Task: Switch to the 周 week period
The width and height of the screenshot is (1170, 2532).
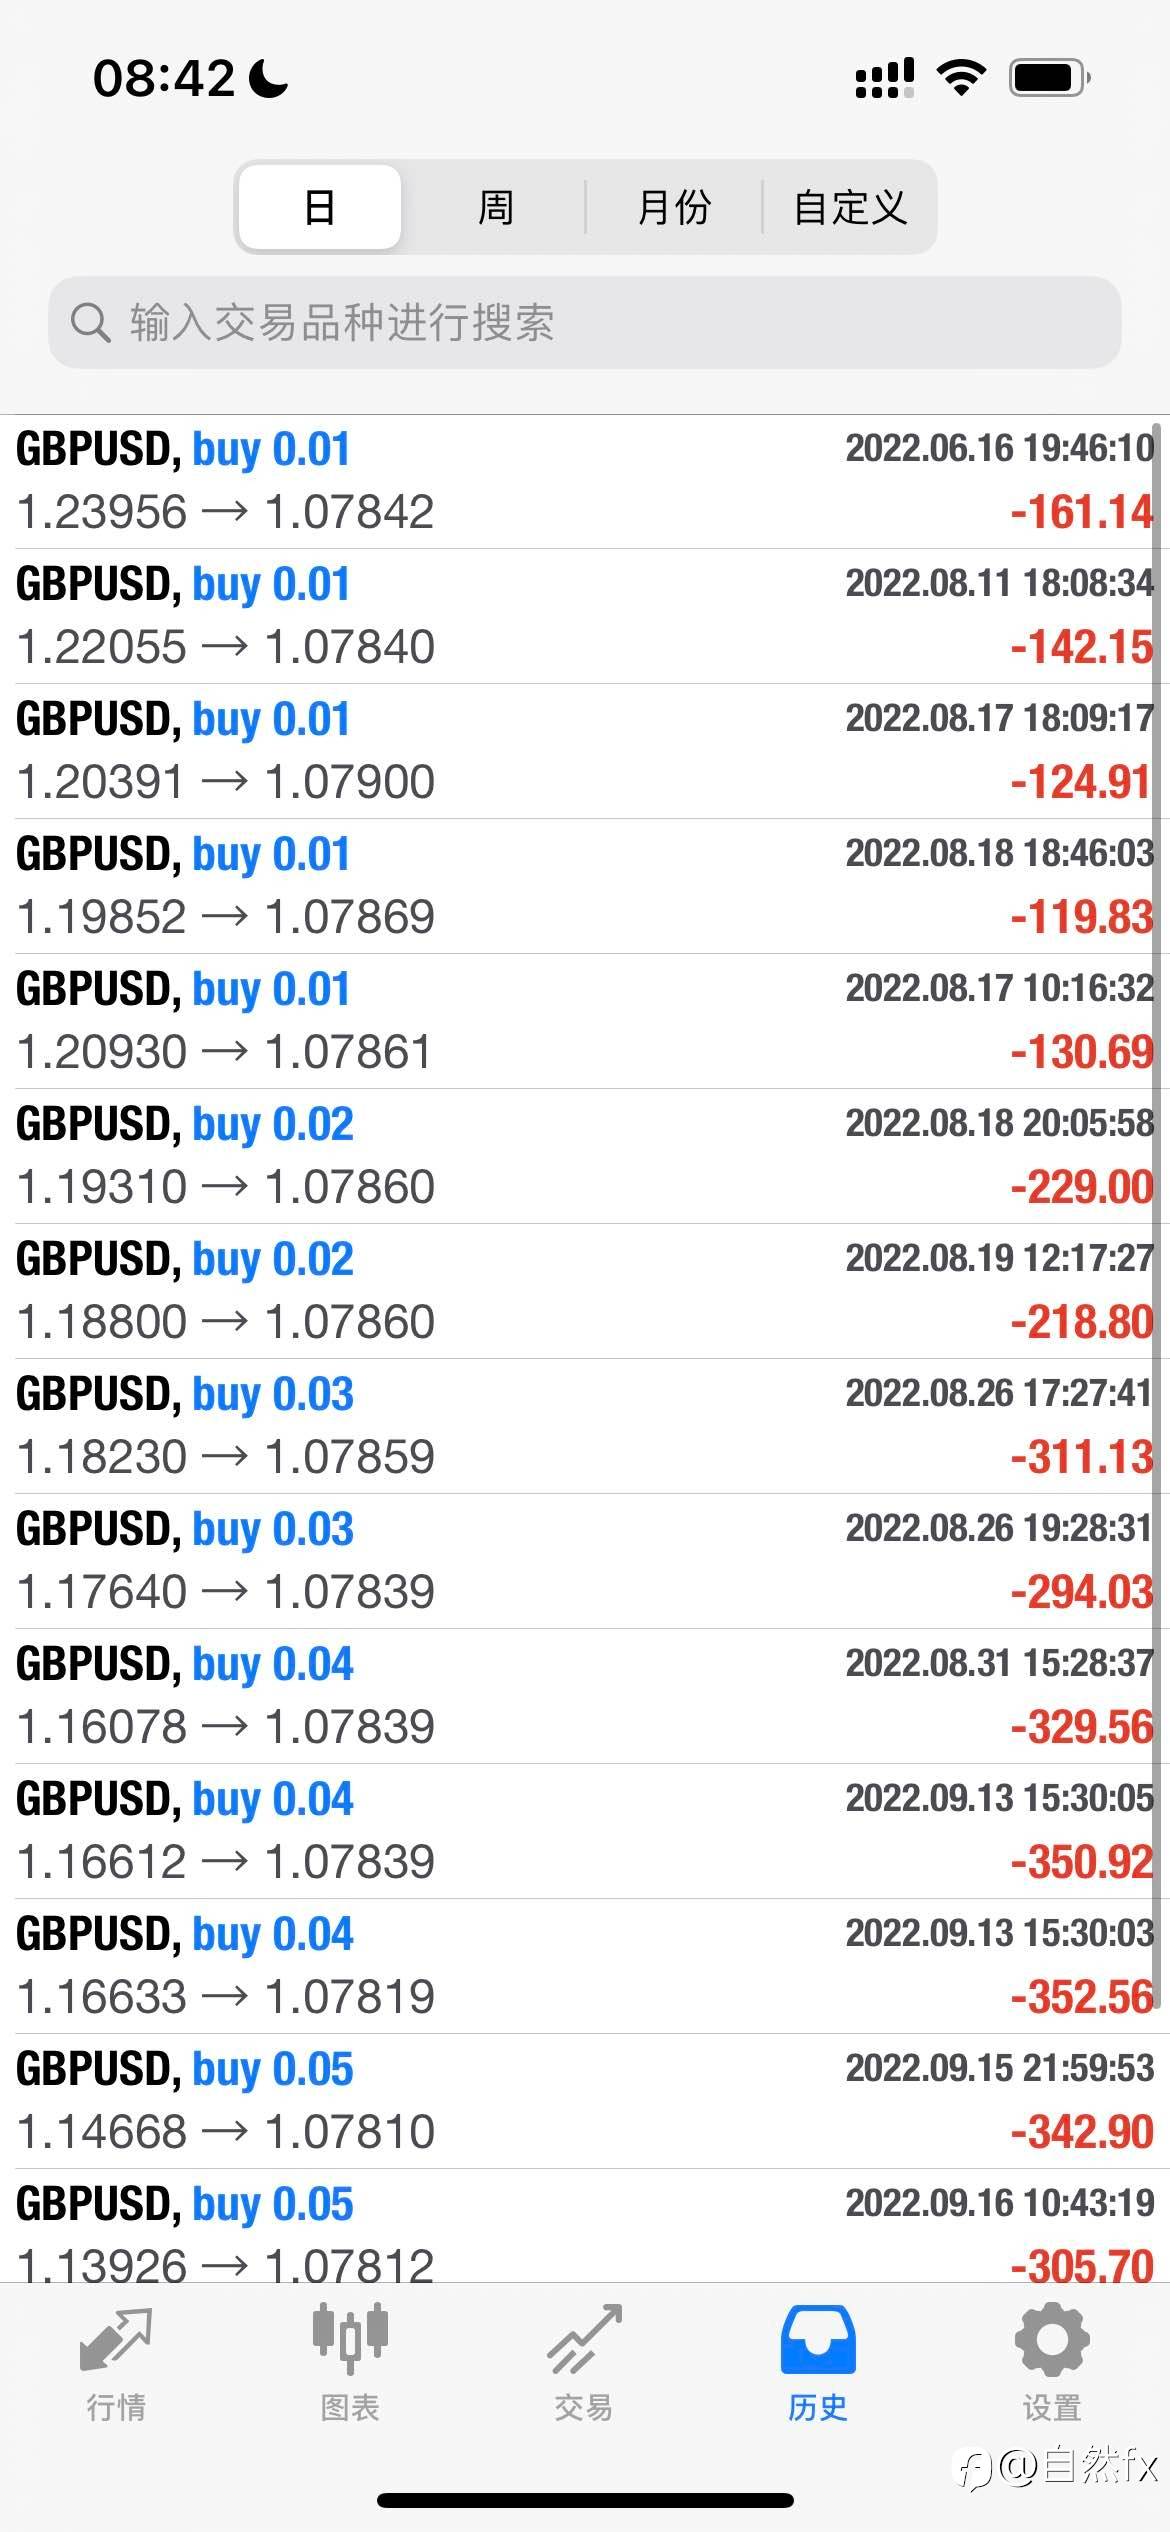Action: point(495,207)
